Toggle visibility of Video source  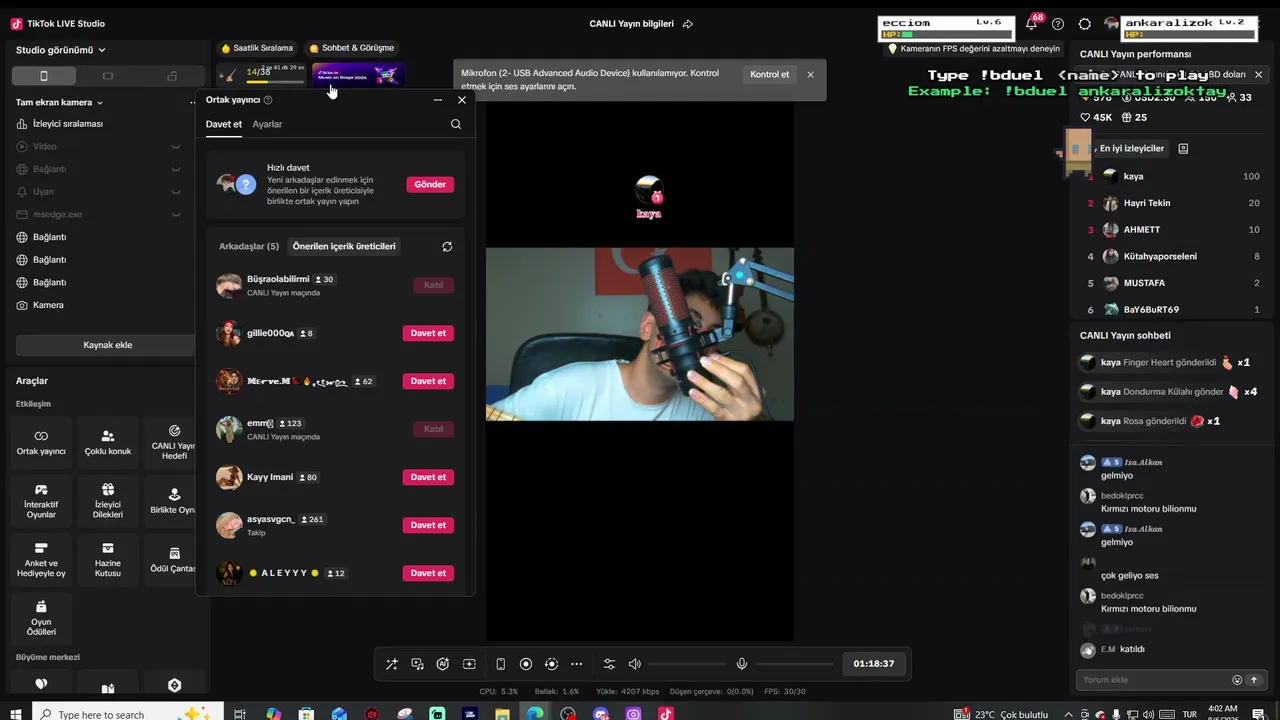(x=176, y=146)
